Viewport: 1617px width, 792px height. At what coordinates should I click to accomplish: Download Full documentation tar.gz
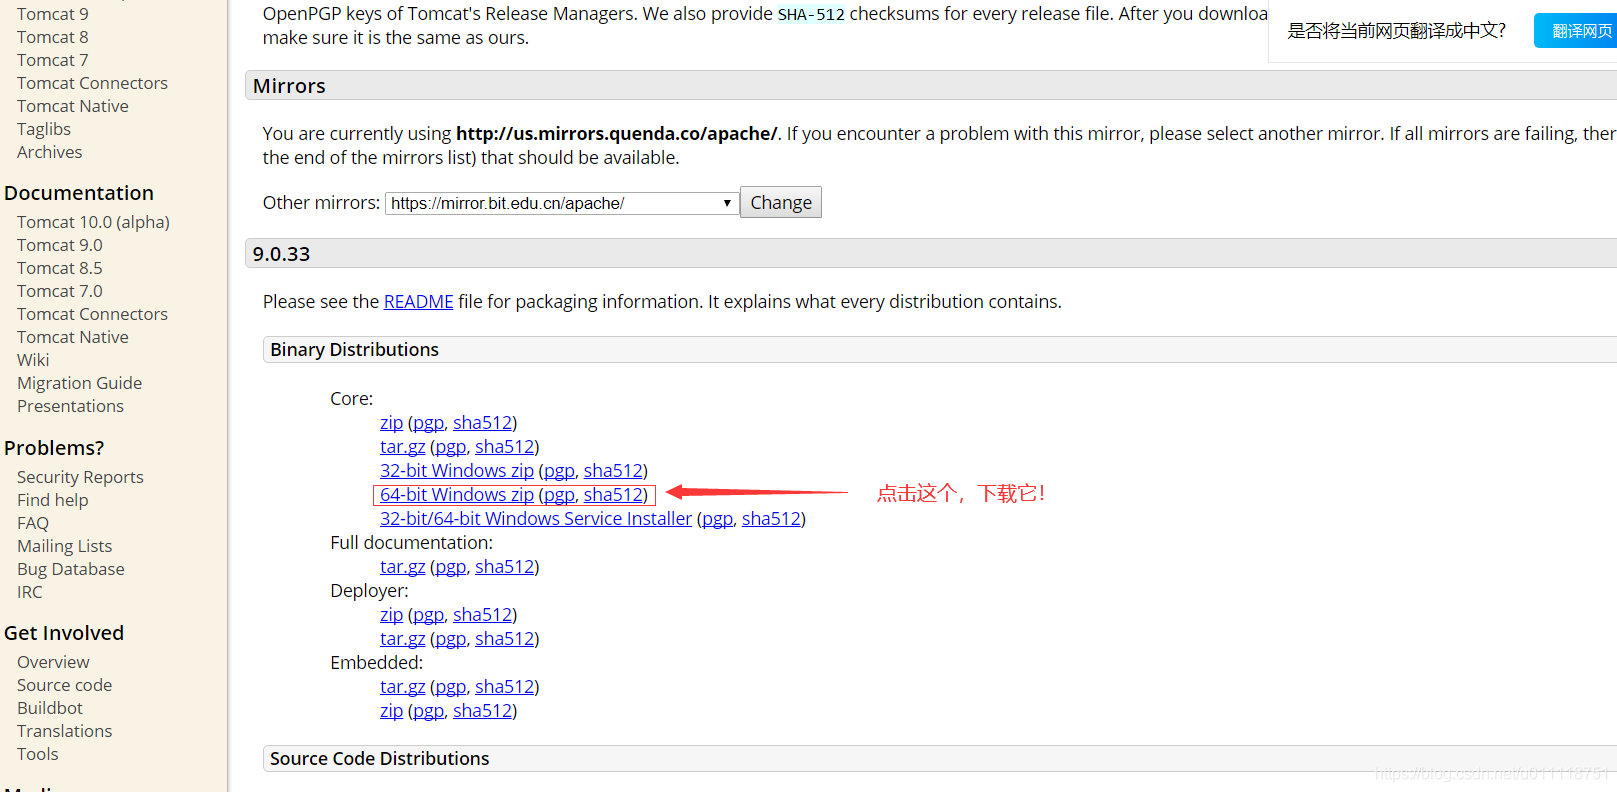[x=402, y=567]
